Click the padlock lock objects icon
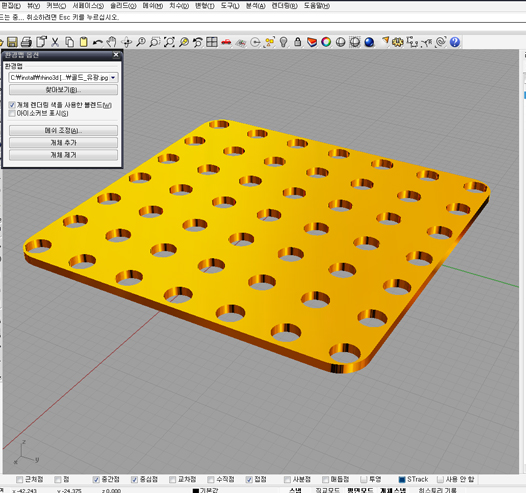 pos(298,42)
